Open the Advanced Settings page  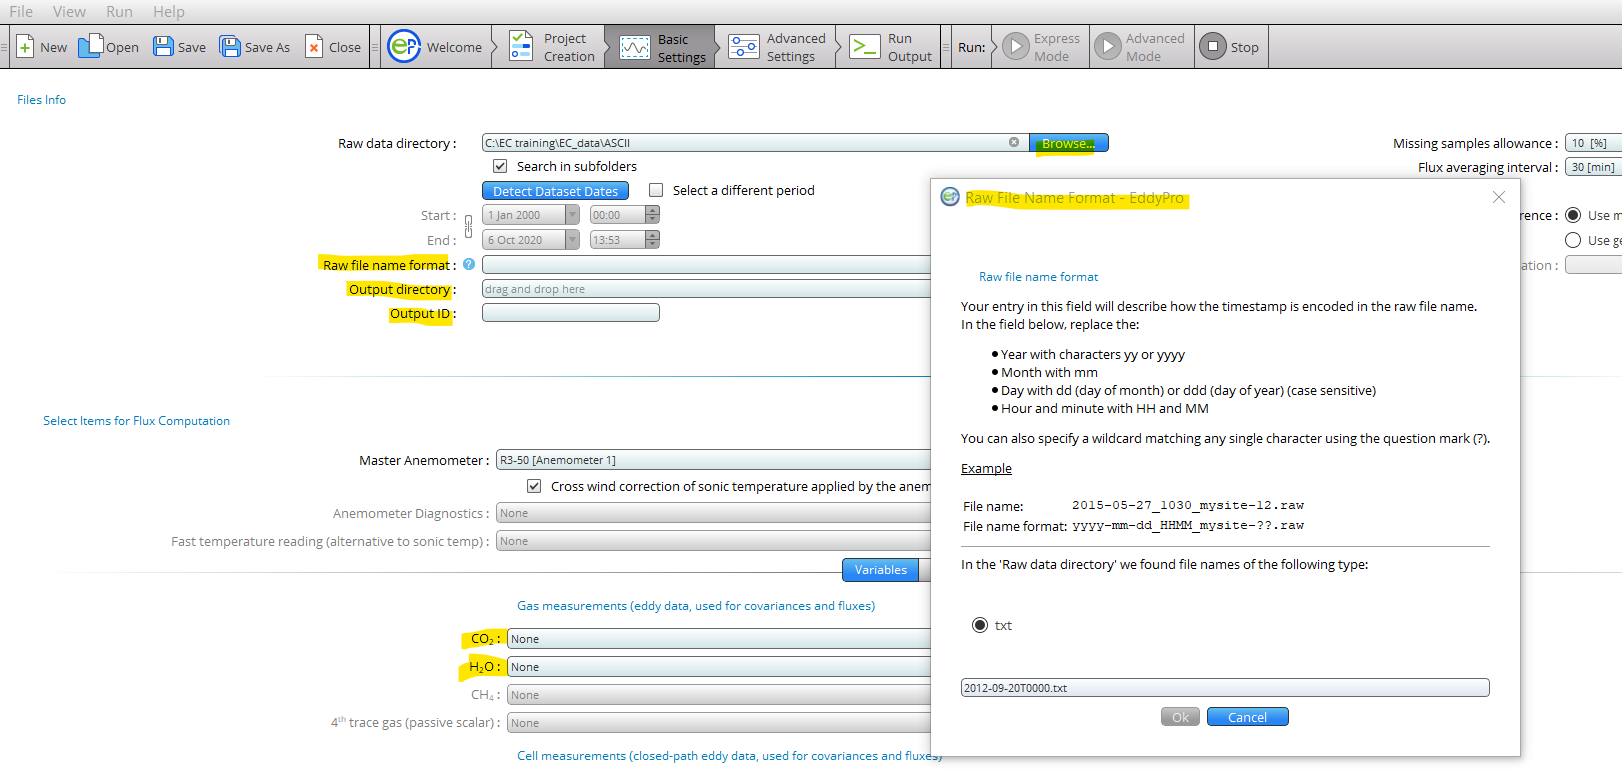click(777, 47)
